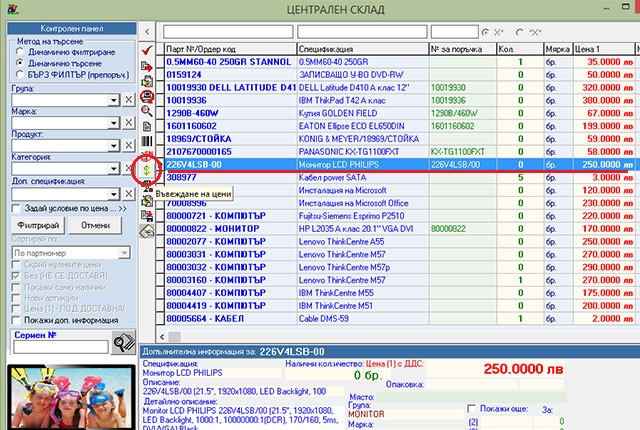Click the clipboard icon below the red arrow icon
Screen dimensions: 640x430
tap(147, 81)
